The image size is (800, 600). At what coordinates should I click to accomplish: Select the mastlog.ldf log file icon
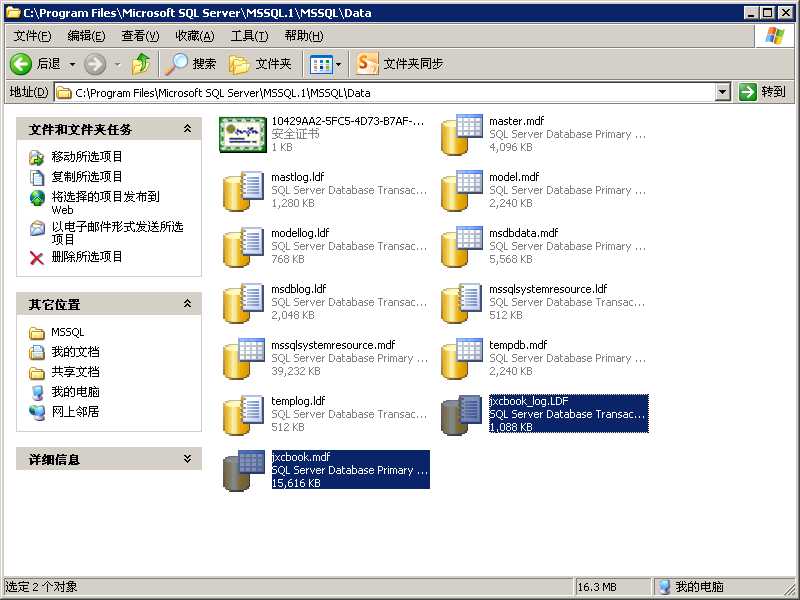click(243, 190)
